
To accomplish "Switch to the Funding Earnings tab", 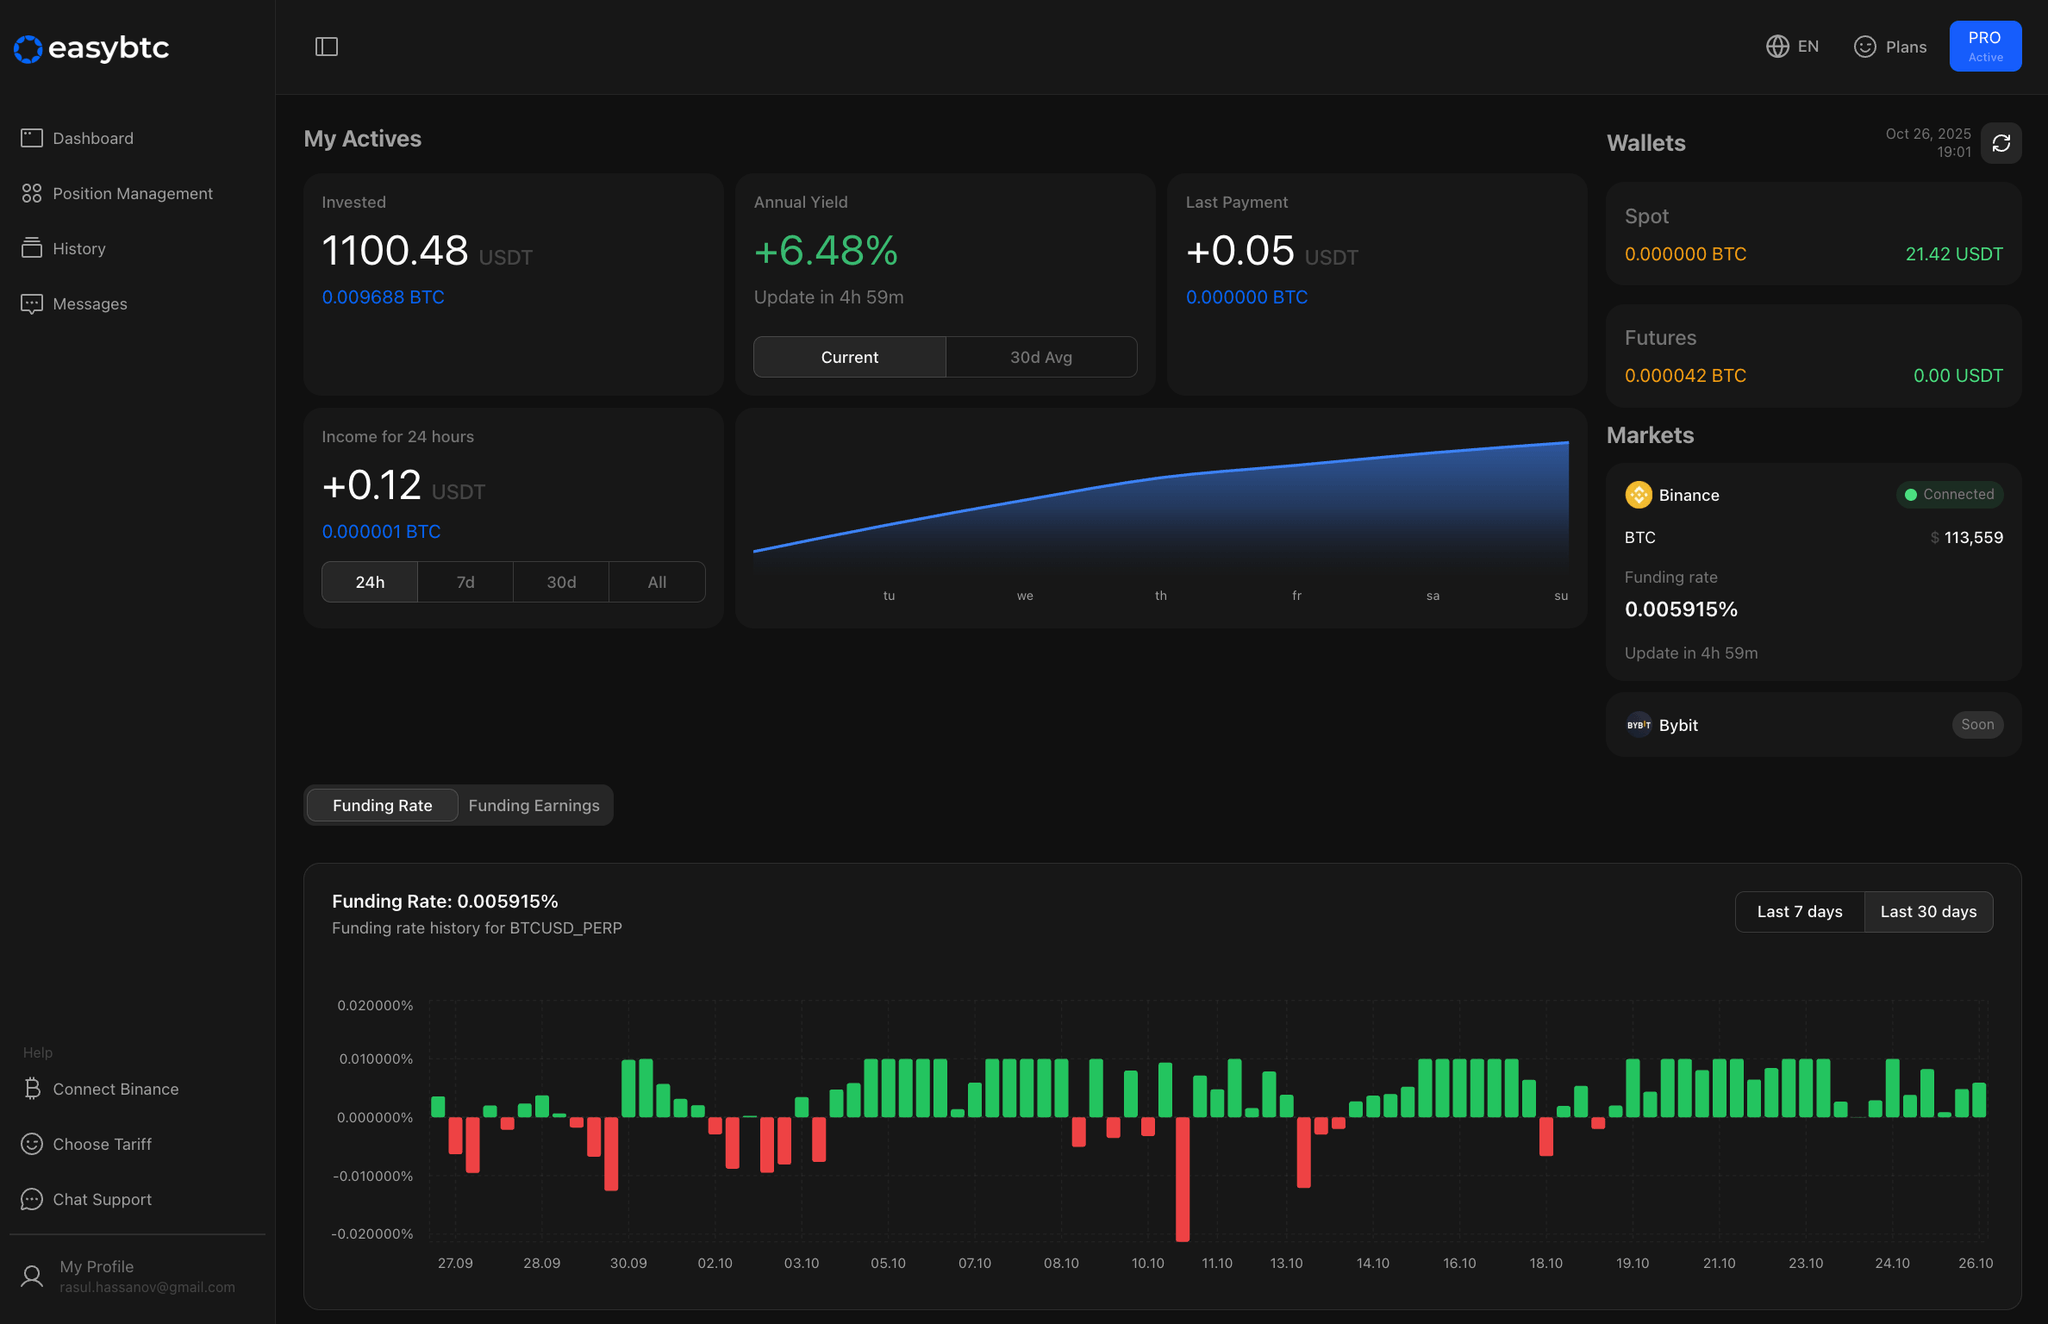I will coord(533,805).
